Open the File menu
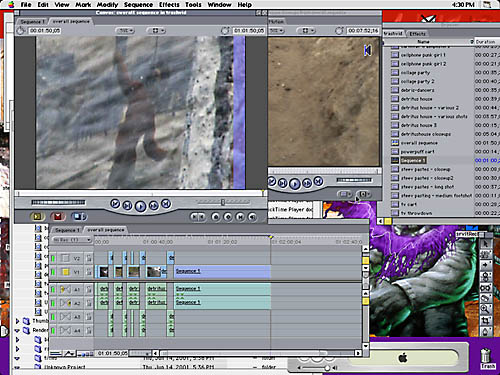The height and width of the screenshot is (375, 500). click(x=26, y=5)
